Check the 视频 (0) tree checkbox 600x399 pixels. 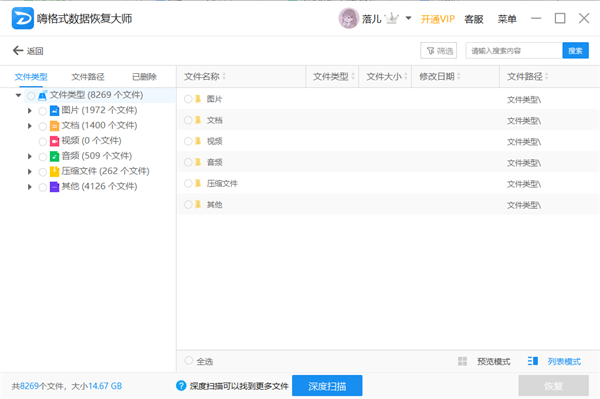(42, 142)
